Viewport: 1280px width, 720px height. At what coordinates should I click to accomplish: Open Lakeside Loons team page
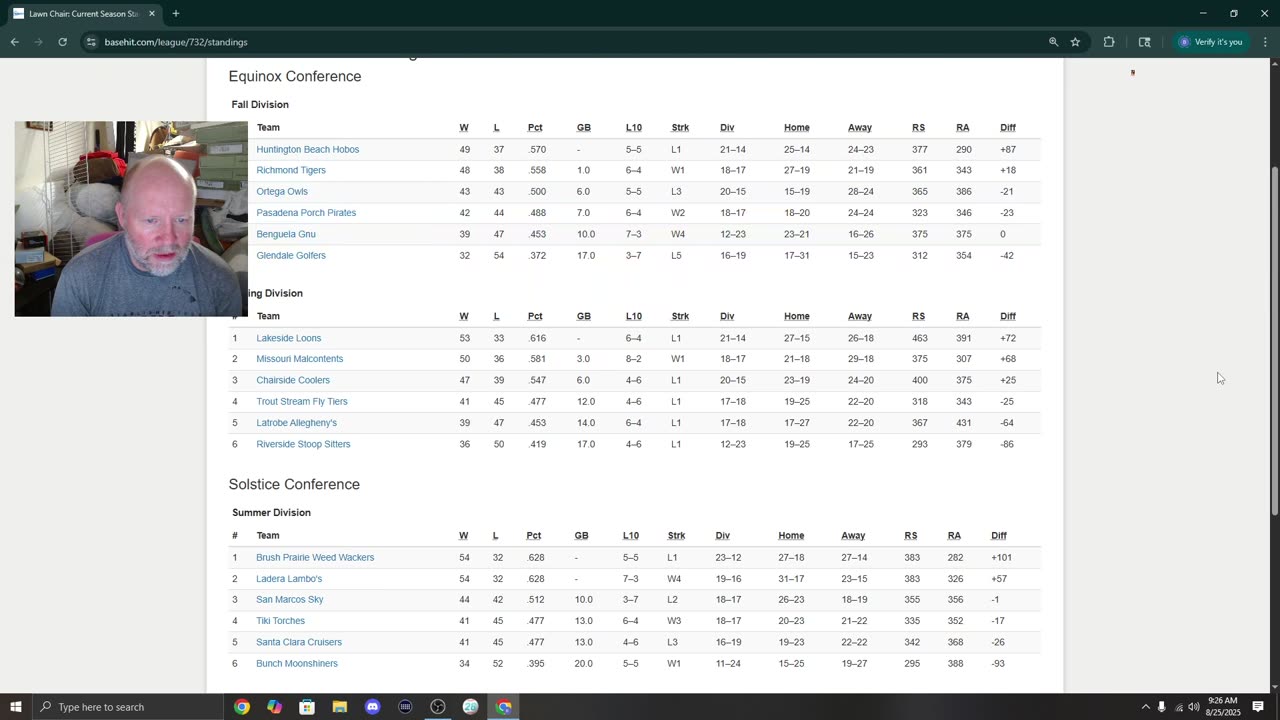click(288, 339)
